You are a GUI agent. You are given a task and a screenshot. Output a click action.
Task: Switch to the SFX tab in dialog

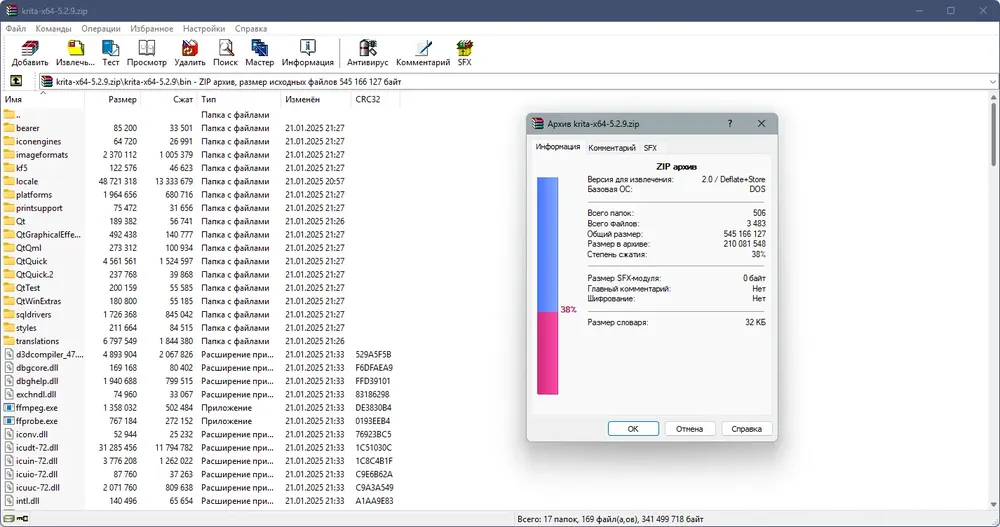click(x=650, y=147)
